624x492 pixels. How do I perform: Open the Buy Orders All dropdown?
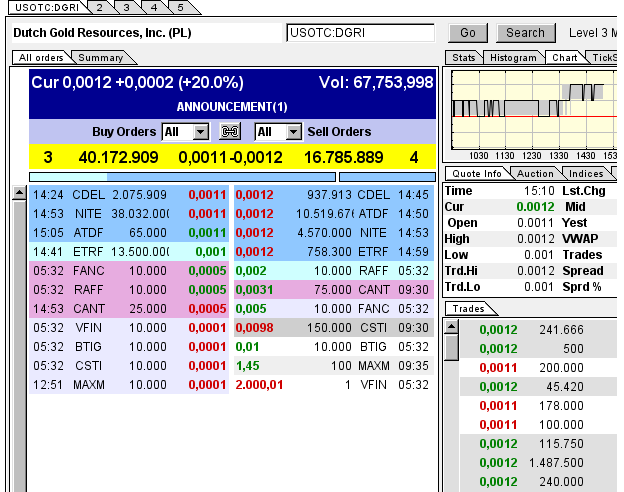tap(185, 132)
